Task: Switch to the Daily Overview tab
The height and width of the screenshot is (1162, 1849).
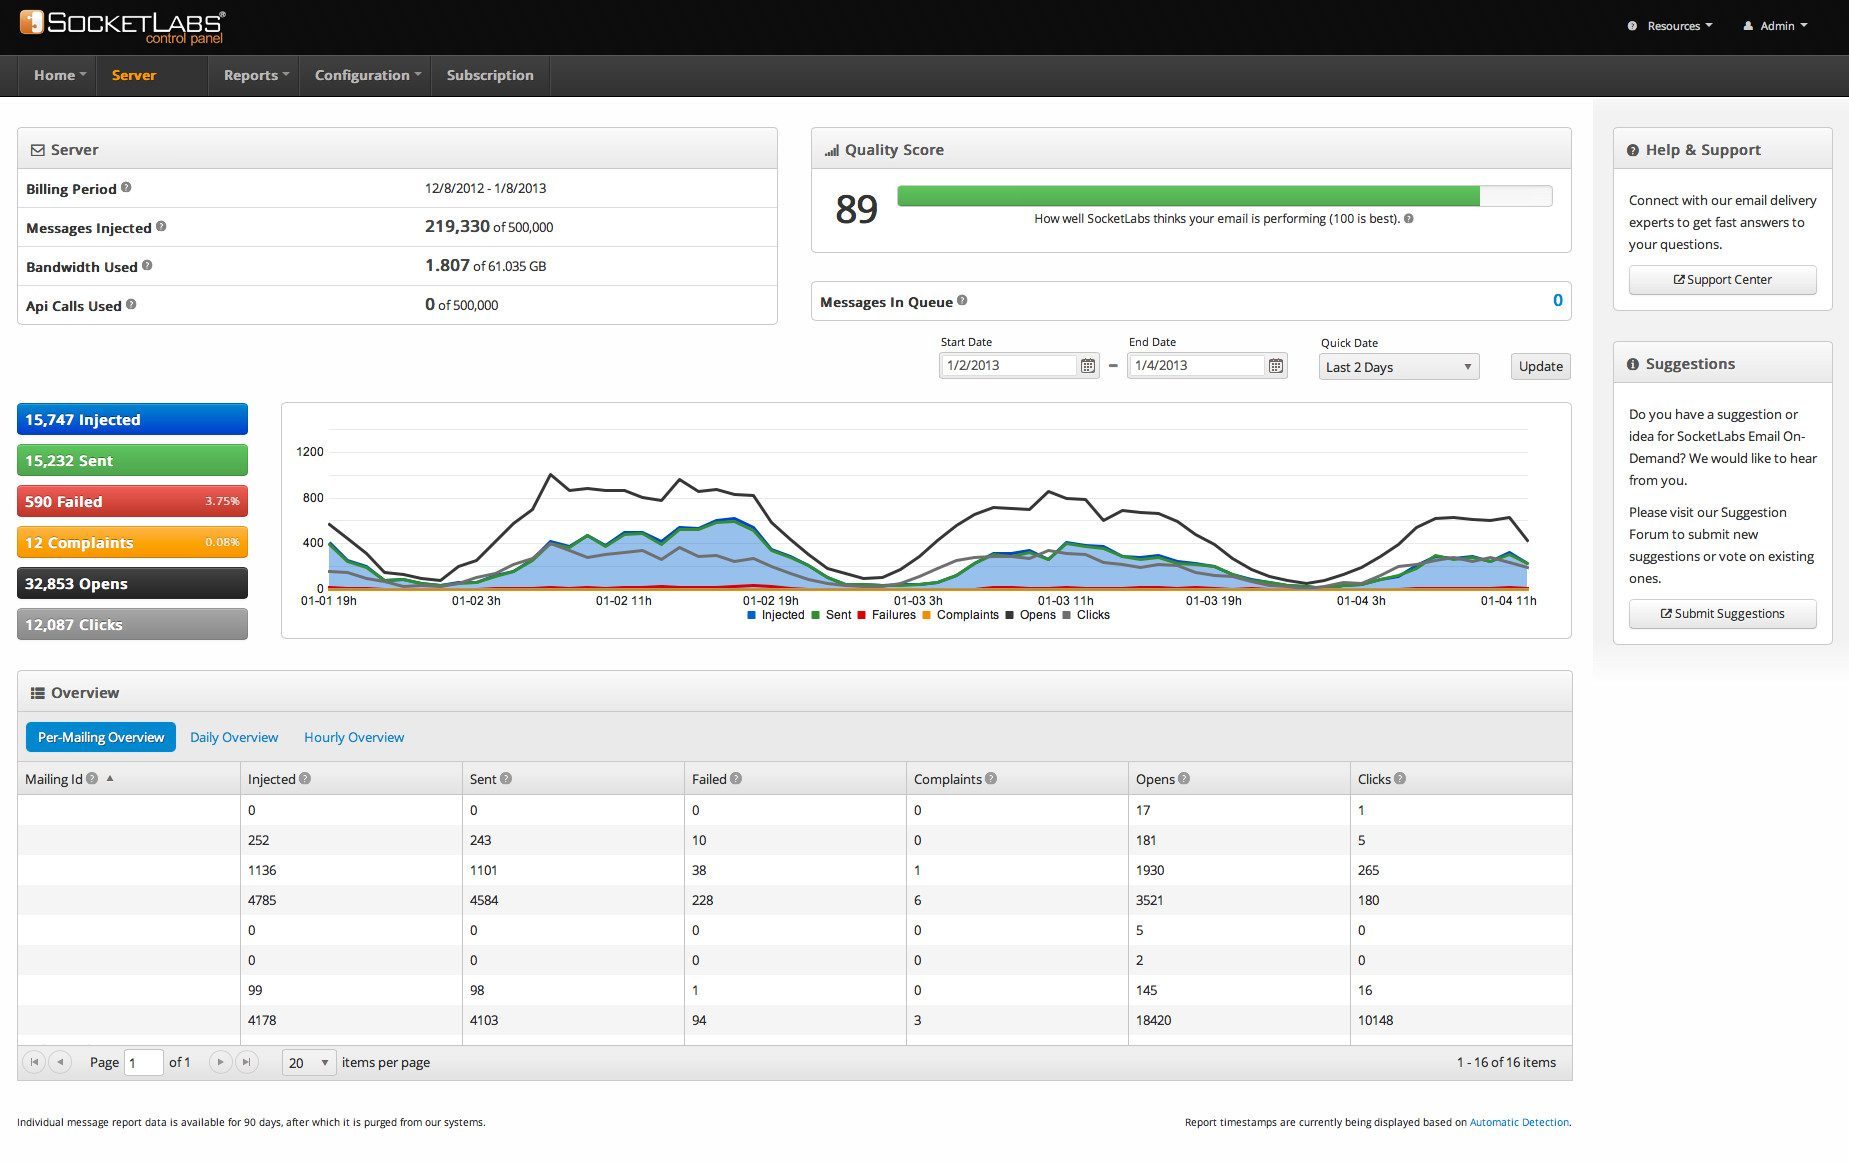Action: pos(234,737)
